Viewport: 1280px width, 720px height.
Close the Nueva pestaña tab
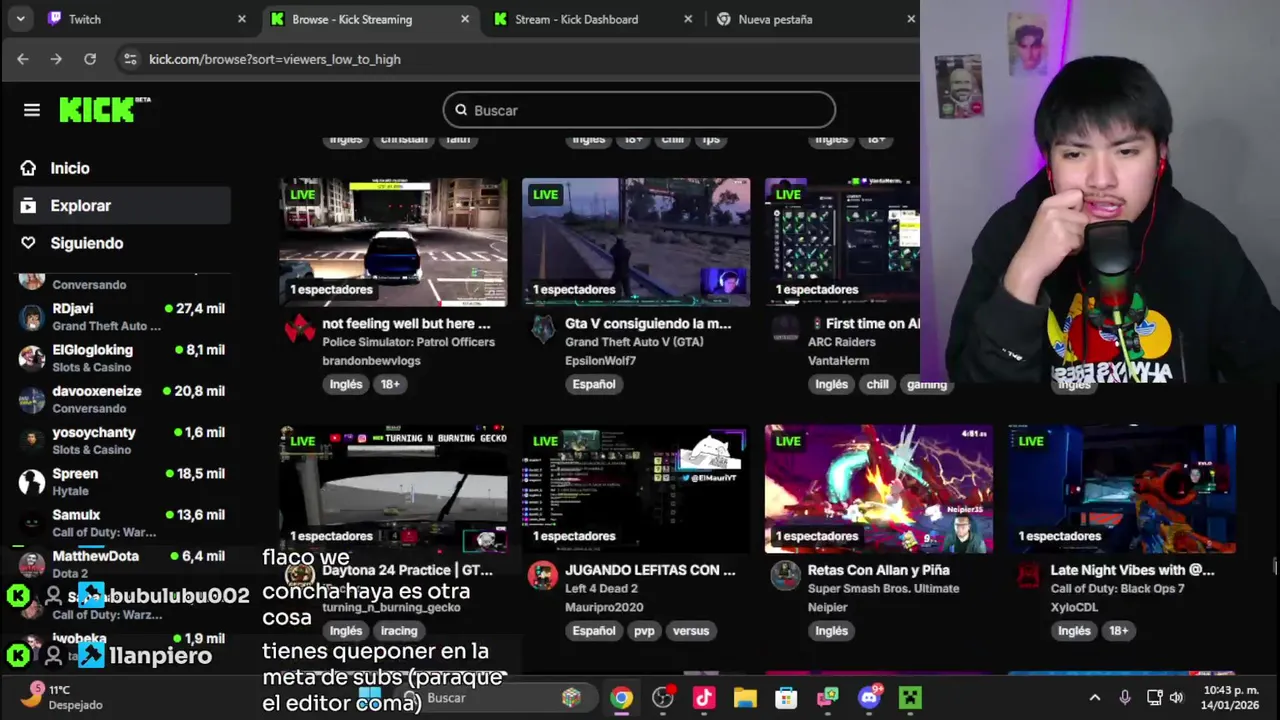tap(910, 19)
